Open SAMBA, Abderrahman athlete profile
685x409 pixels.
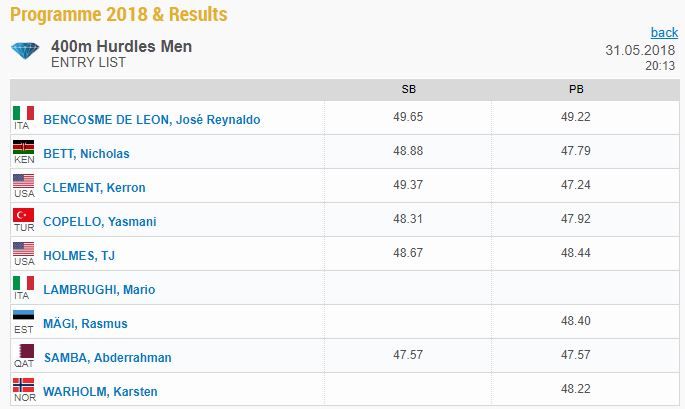click(x=107, y=358)
